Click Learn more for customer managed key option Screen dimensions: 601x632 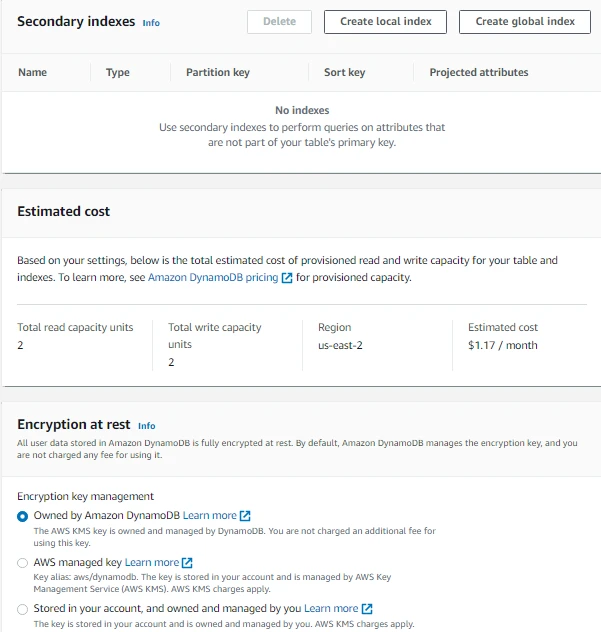pyautogui.click(x=331, y=609)
